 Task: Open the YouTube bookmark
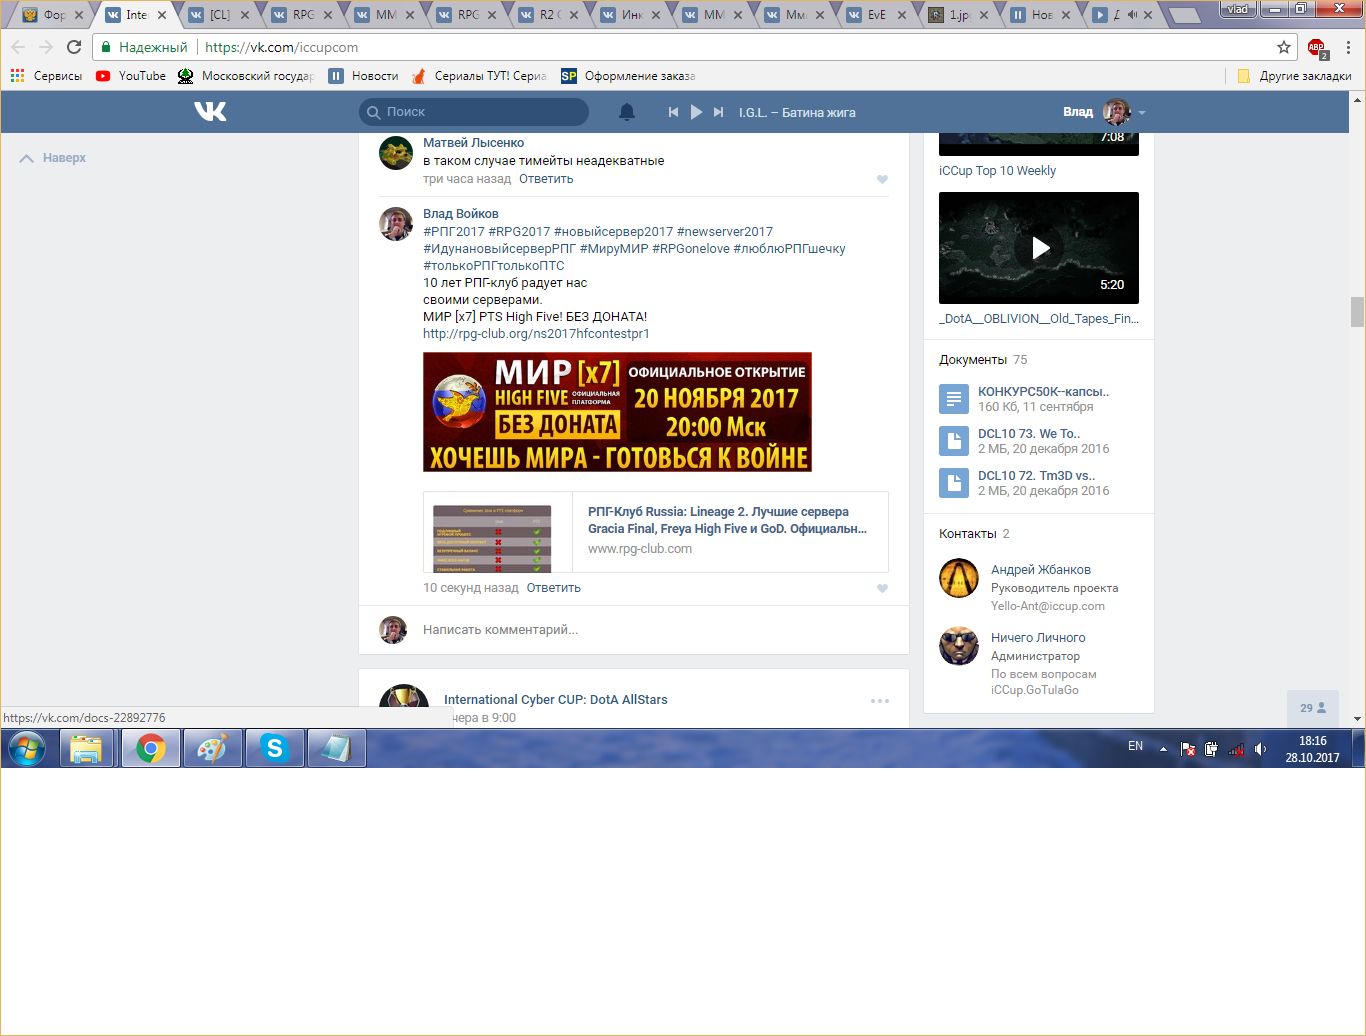(131, 76)
